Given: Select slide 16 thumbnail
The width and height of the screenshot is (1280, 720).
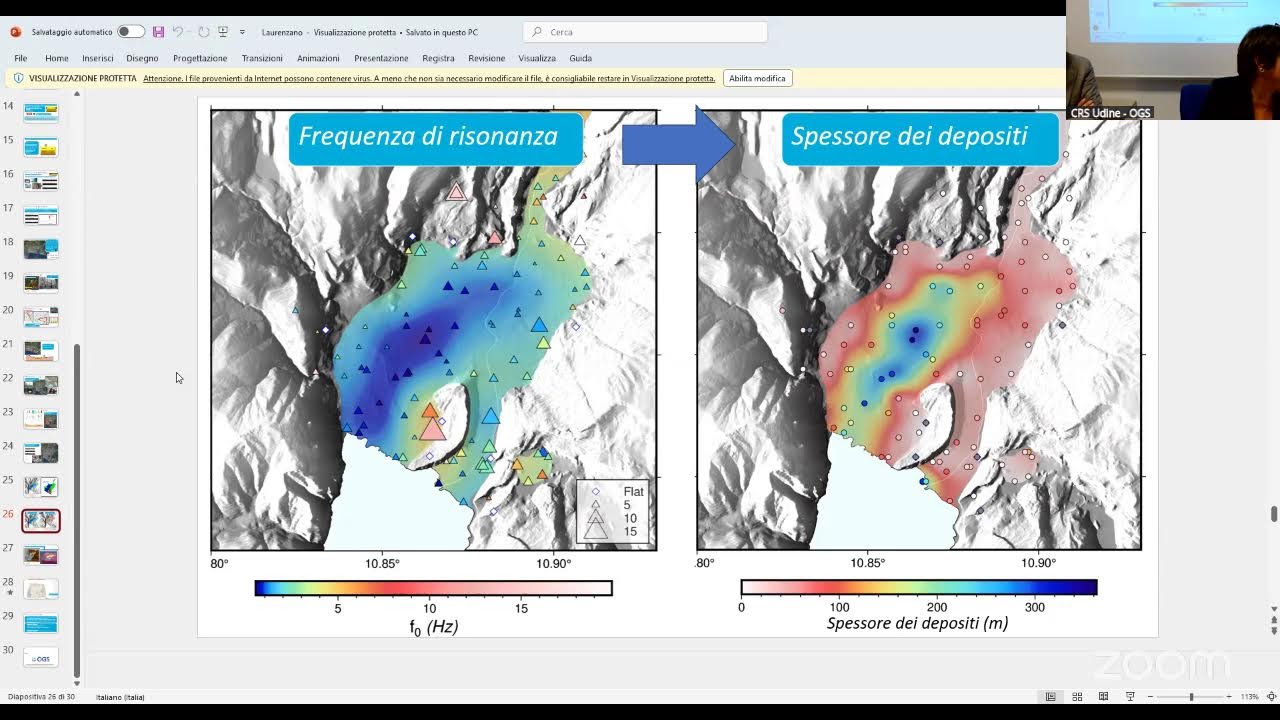Looking at the screenshot, I should point(41,181).
